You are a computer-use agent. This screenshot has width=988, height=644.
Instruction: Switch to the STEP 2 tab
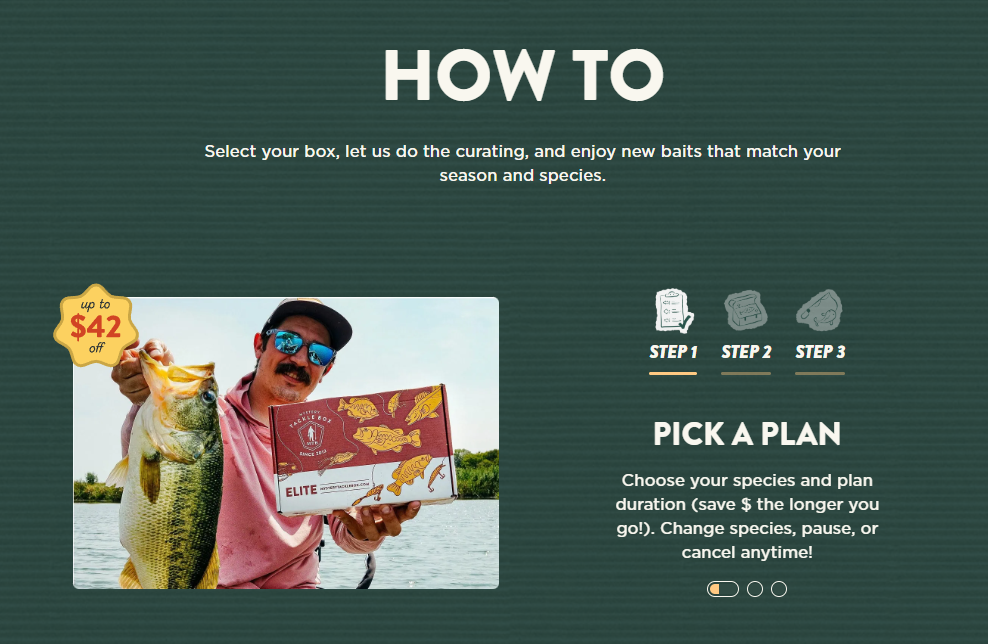tap(746, 352)
